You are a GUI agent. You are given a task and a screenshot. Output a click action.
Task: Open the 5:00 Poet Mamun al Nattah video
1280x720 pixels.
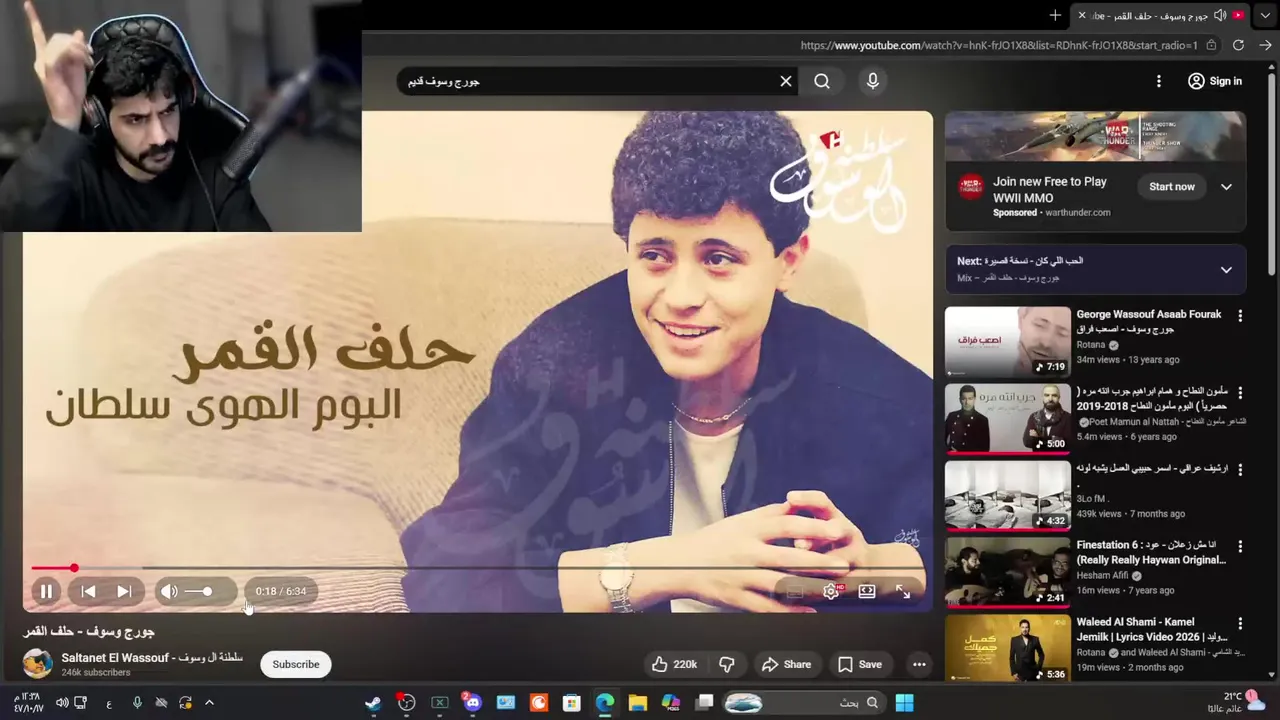[x=1007, y=419]
